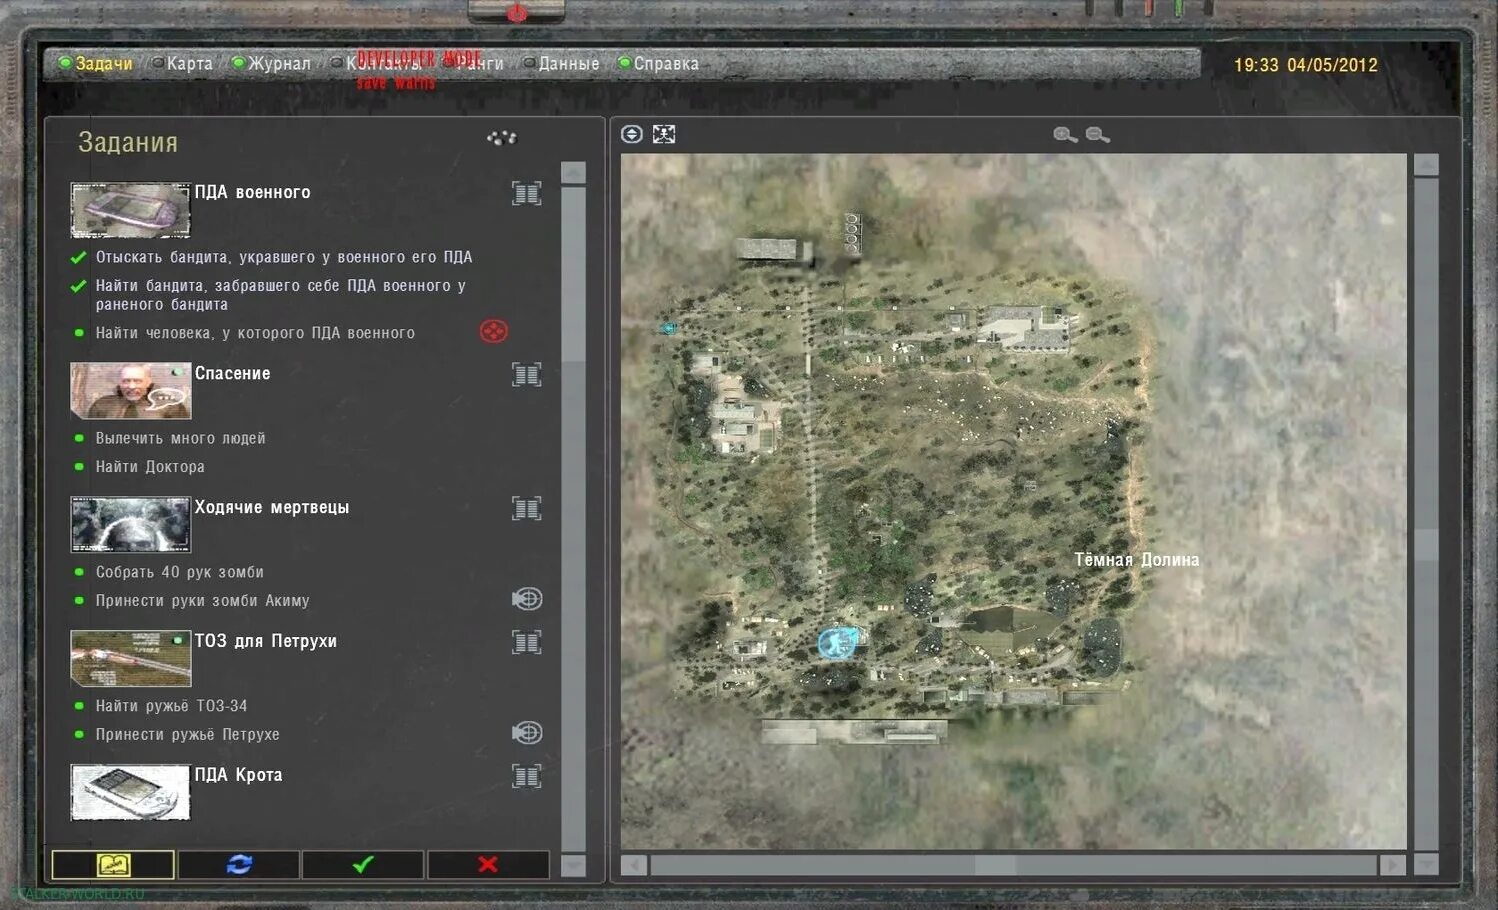
Task: Click the Тёмная Долина map label
Action: tap(1137, 560)
